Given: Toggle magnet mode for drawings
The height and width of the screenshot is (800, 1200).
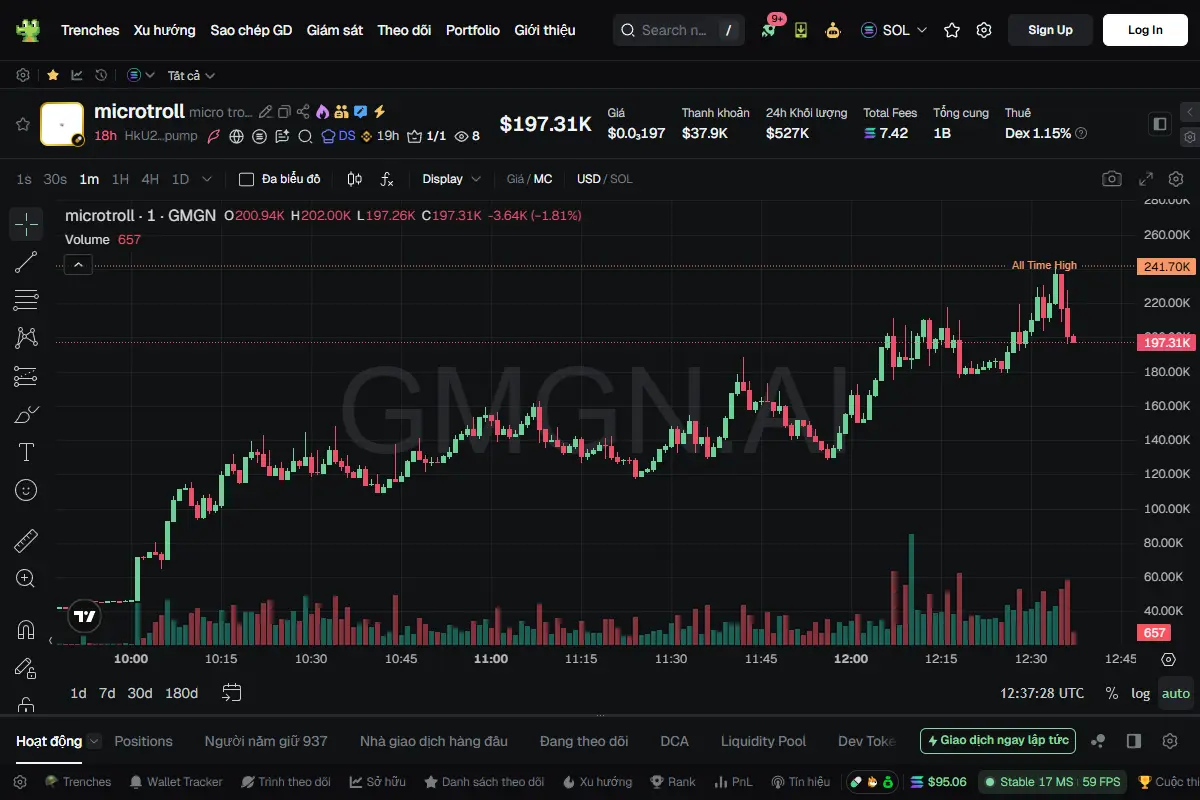Looking at the screenshot, I should (26, 630).
